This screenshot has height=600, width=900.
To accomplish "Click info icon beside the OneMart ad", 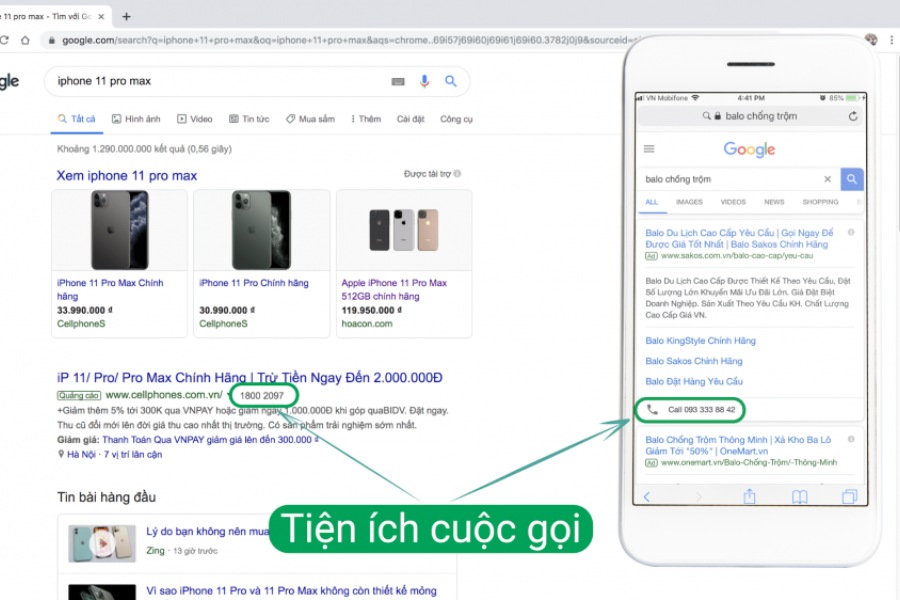I will coord(851,439).
